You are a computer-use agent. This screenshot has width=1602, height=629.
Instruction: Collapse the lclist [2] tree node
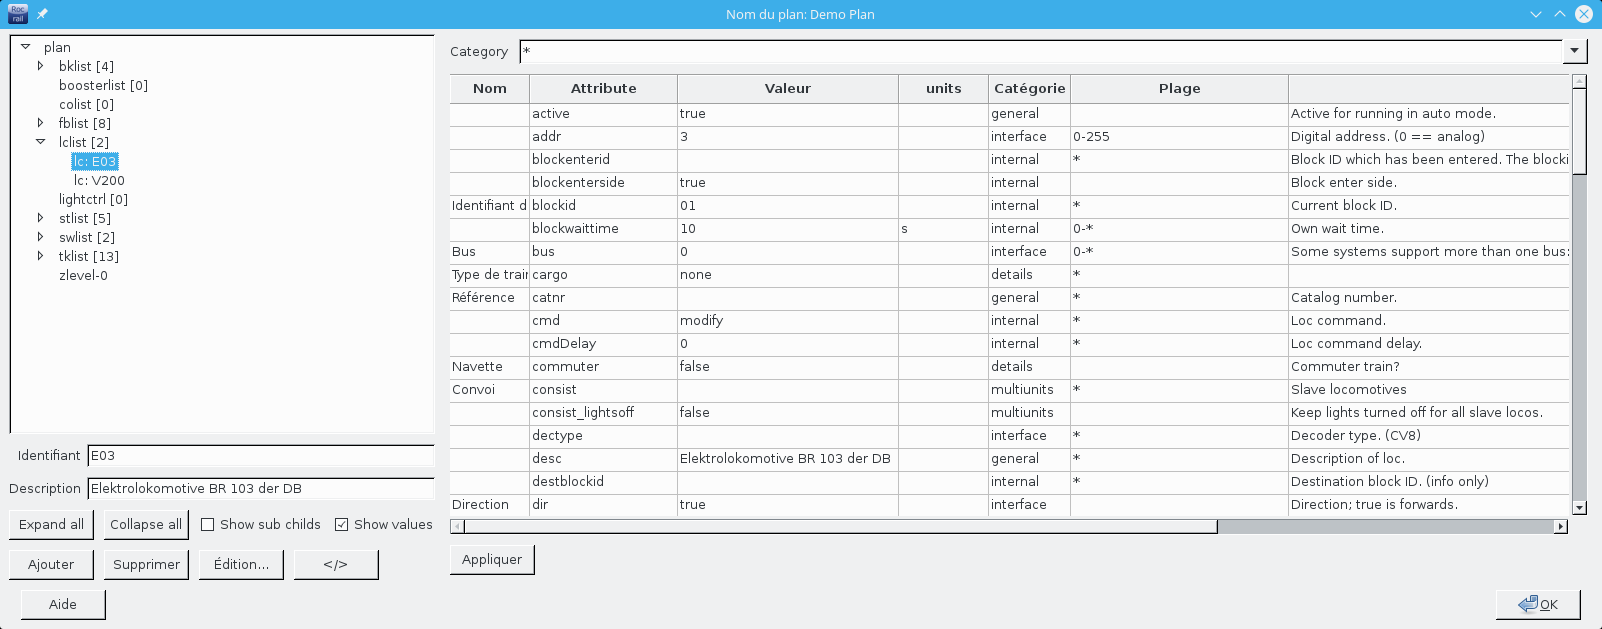[40, 142]
